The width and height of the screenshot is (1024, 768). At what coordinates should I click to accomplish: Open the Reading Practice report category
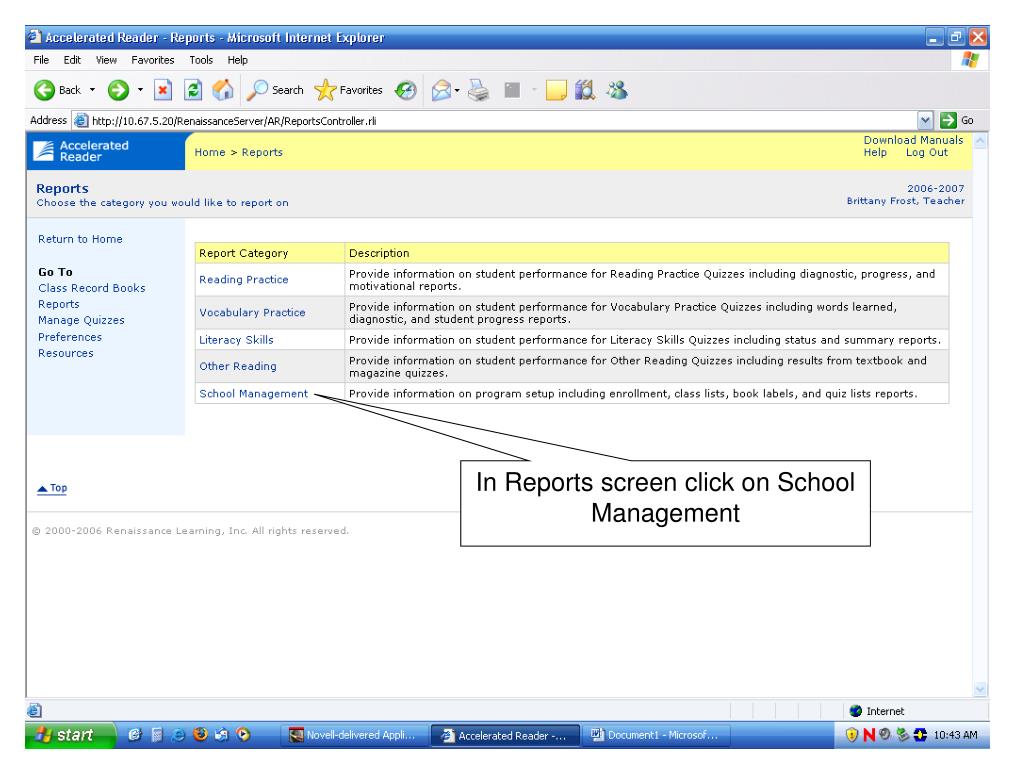point(244,280)
